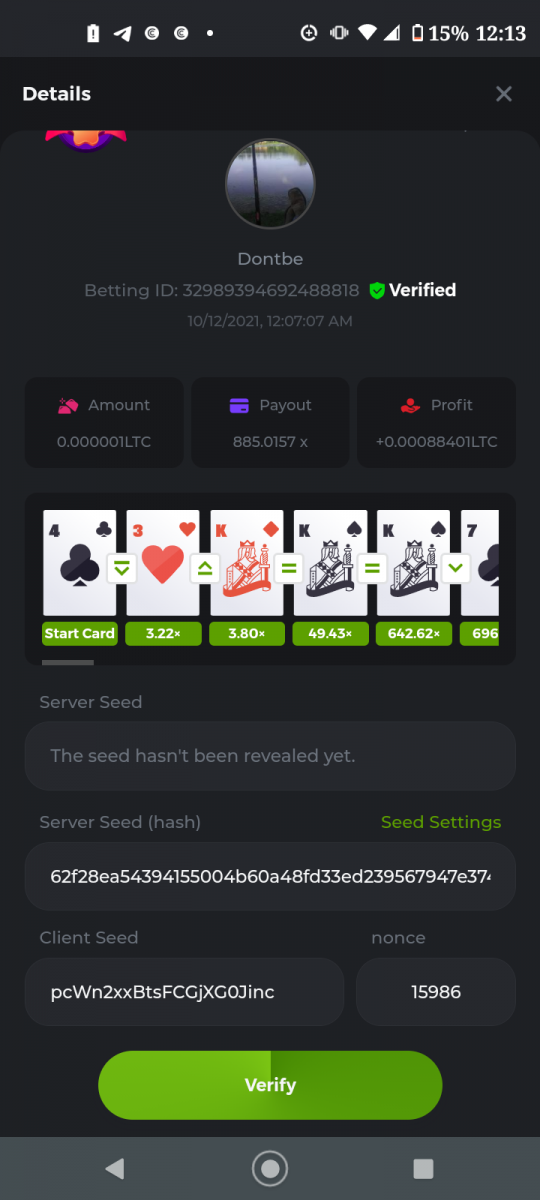Screen dimensions: 540x1200
Task: Tap the Verify button
Action: coord(270,1085)
